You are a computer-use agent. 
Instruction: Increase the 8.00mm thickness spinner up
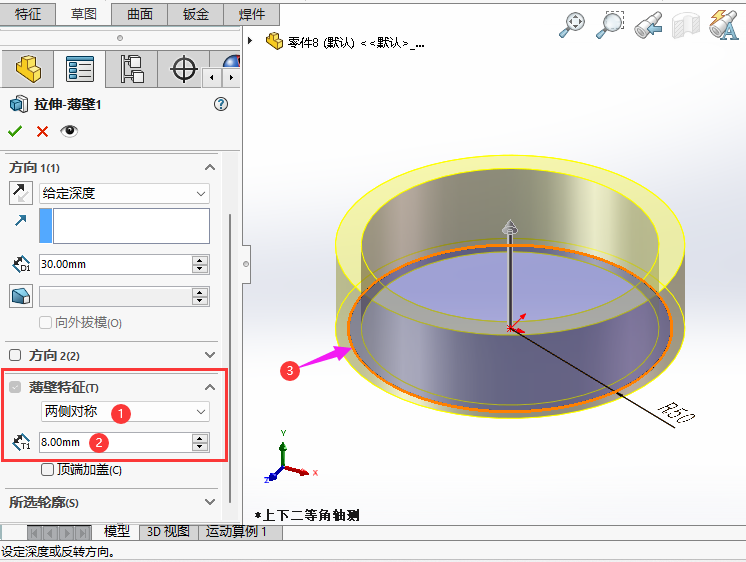coord(200,438)
